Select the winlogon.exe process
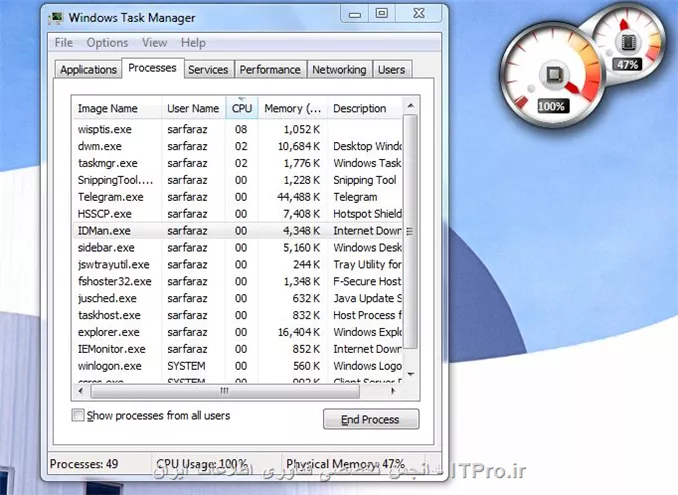This screenshot has width=678, height=495. pos(237,366)
